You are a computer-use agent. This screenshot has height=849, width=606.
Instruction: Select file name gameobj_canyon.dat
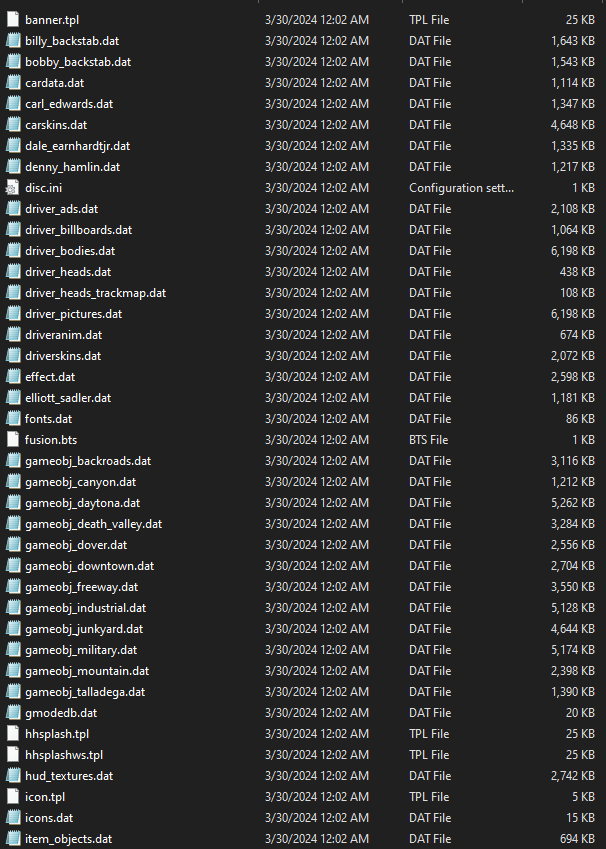coord(81,482)
